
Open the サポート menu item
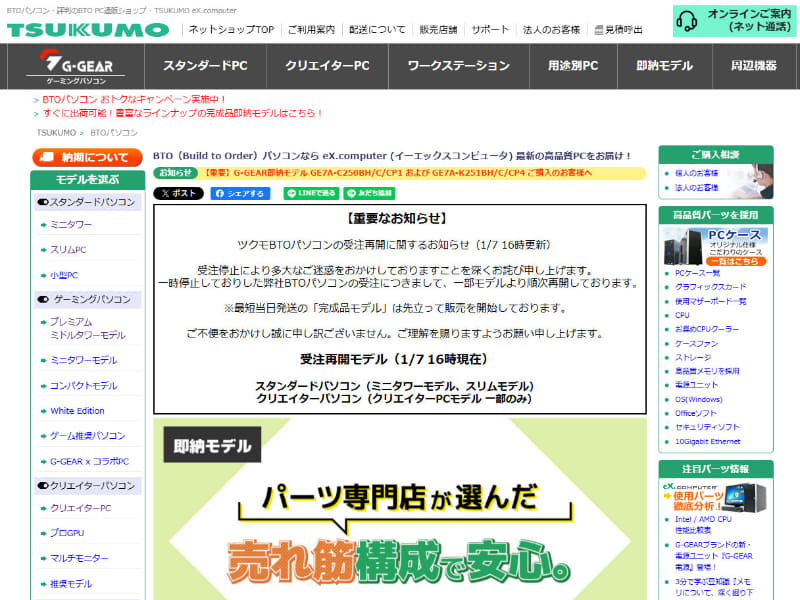pyautogui.click(x=490, y=31)
